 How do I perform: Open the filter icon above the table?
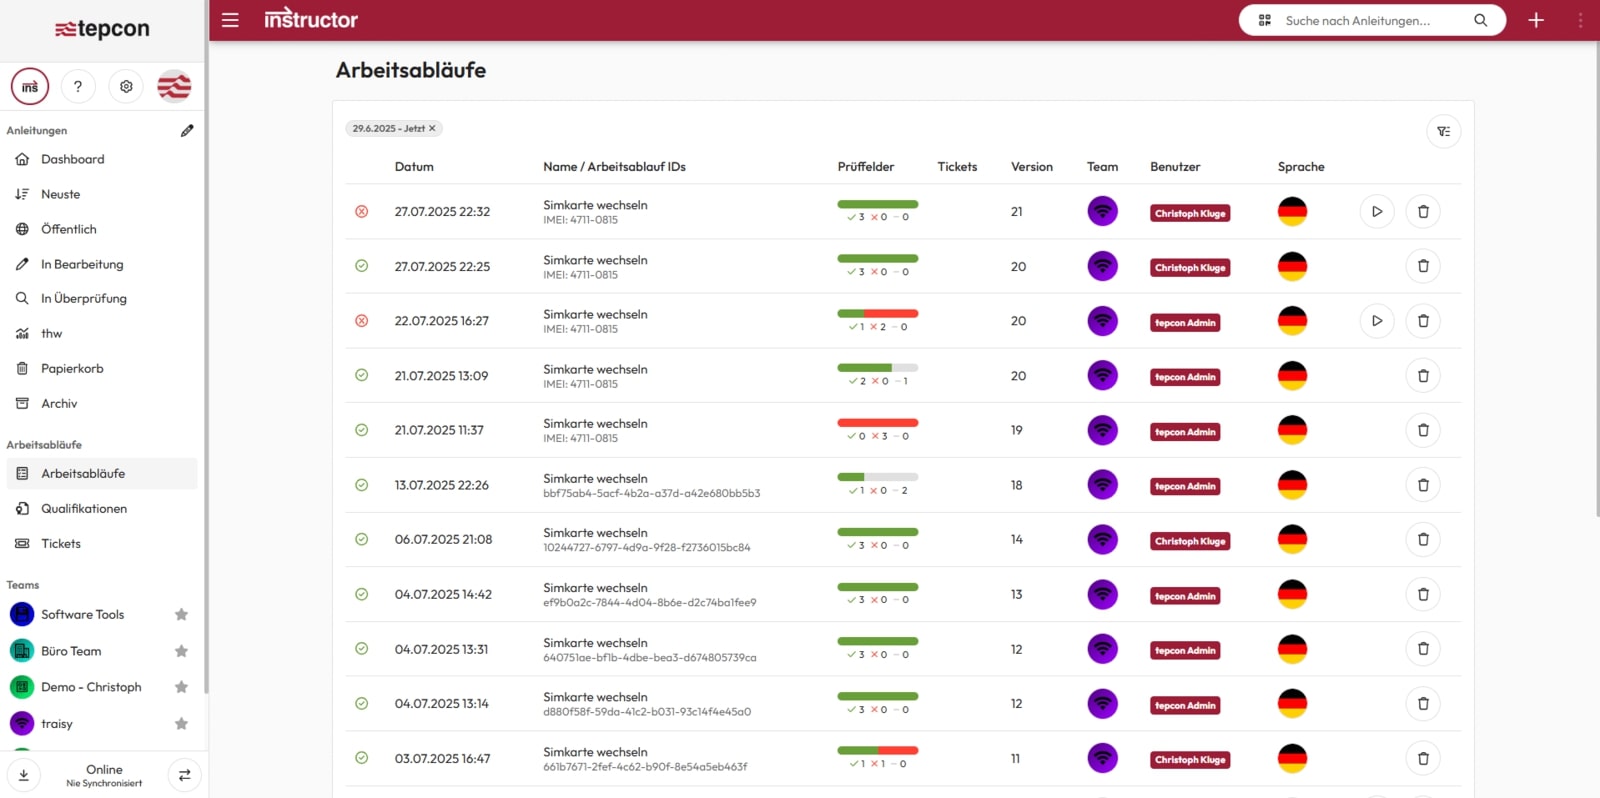[1443, 131]
